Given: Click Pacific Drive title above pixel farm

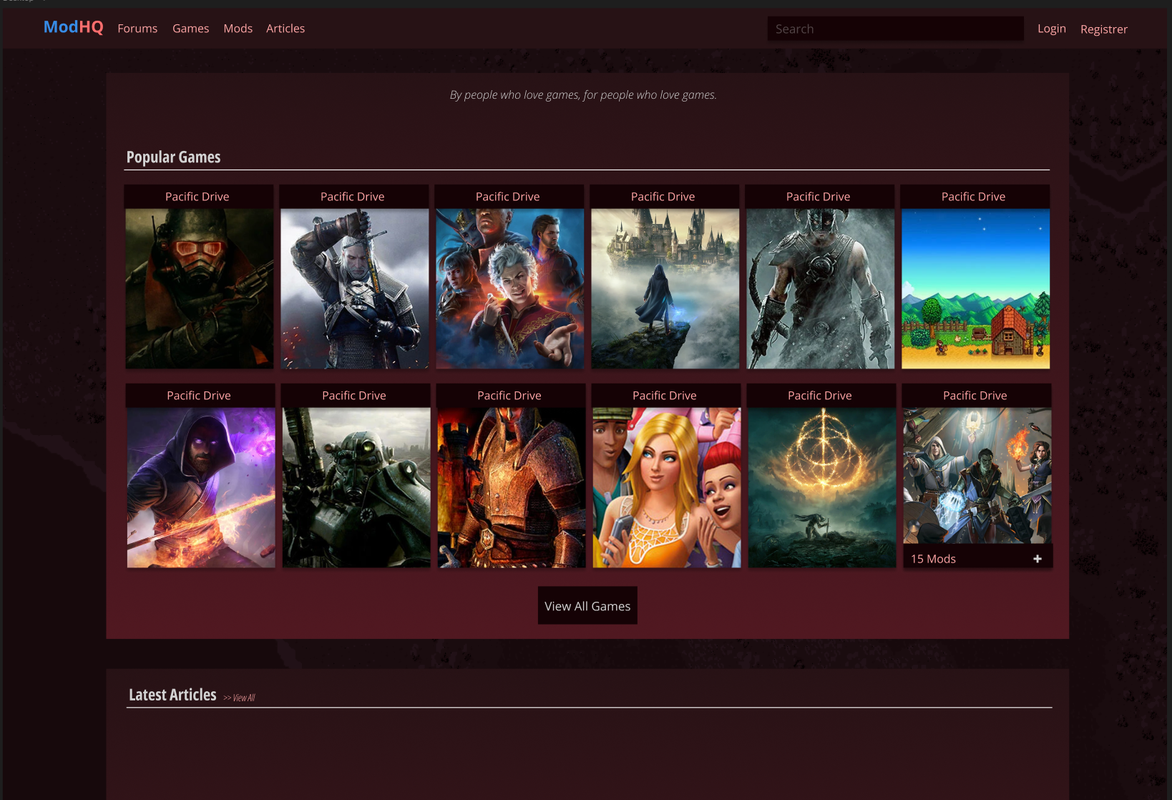Looking at the screenshot, I should coord(973,197).
